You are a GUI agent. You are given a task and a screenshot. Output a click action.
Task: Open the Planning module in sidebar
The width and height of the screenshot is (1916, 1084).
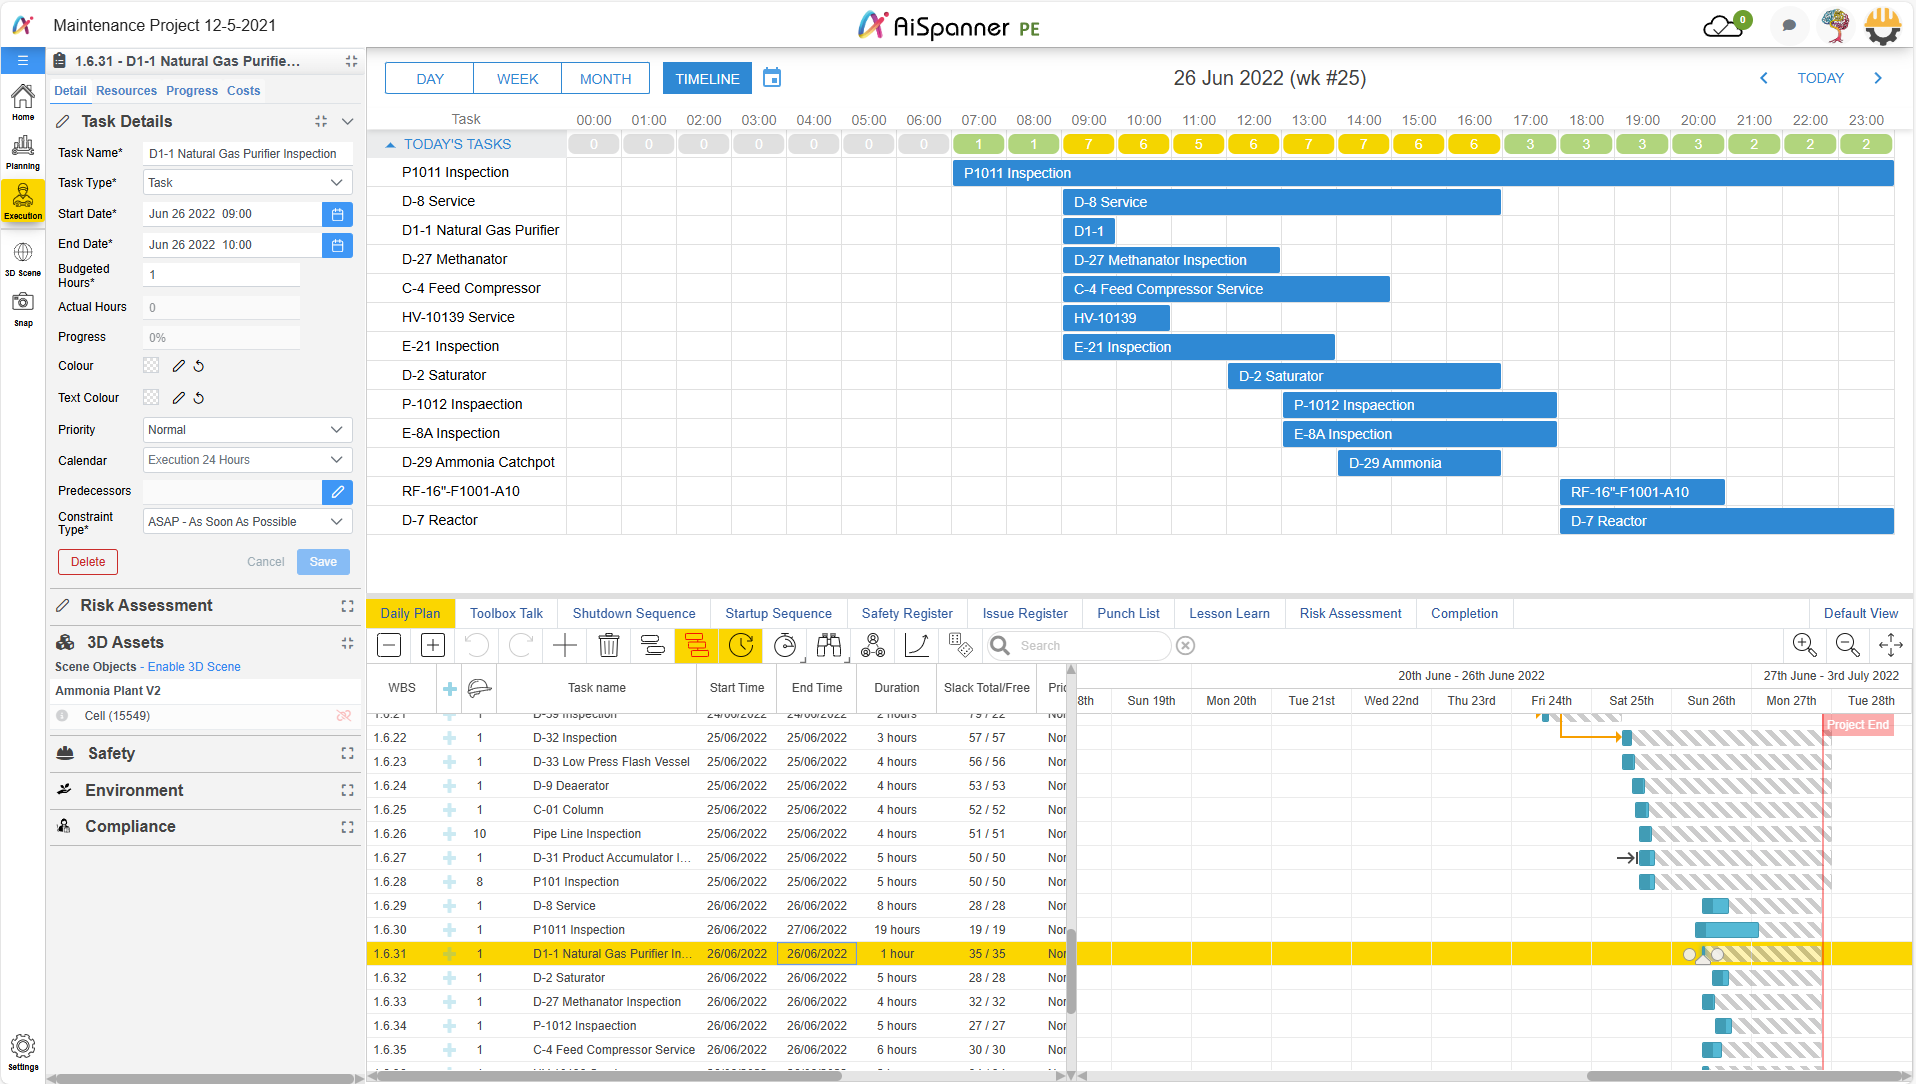(22, 152)
